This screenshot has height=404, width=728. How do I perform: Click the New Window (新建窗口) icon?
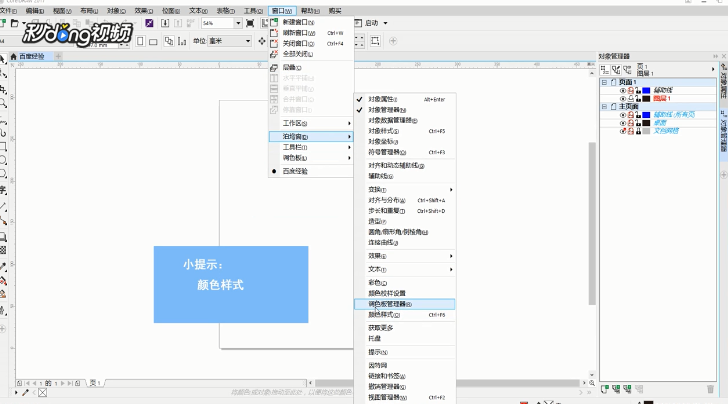point(274,22)
